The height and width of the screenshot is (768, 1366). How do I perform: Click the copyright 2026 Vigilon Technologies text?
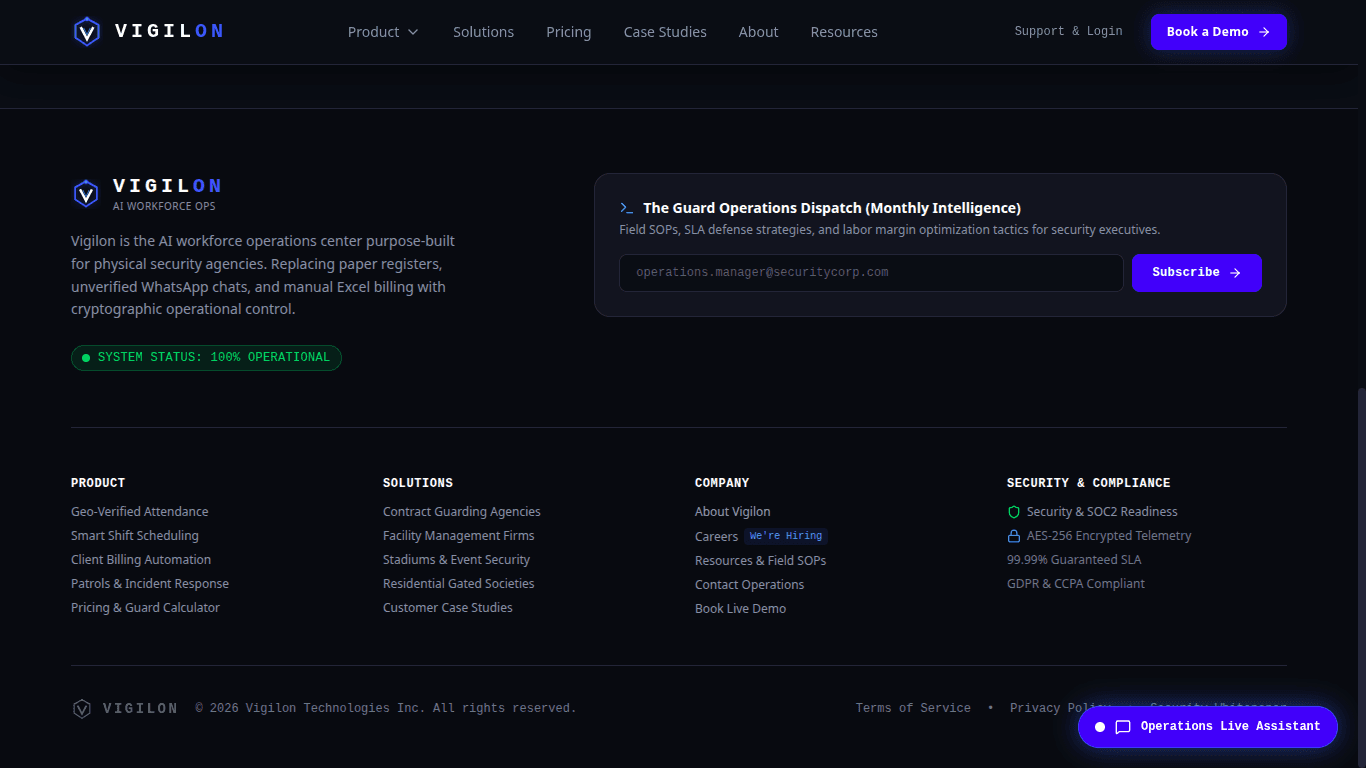(386, 708)
